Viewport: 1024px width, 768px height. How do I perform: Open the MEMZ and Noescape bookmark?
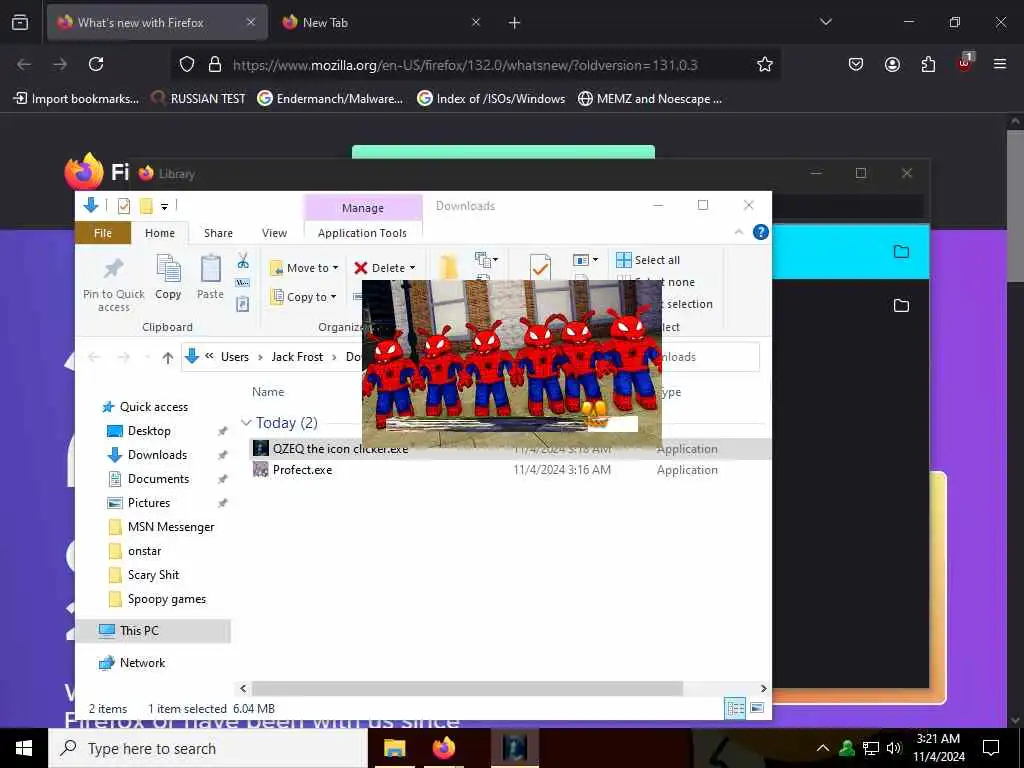[x=650, y=99]
